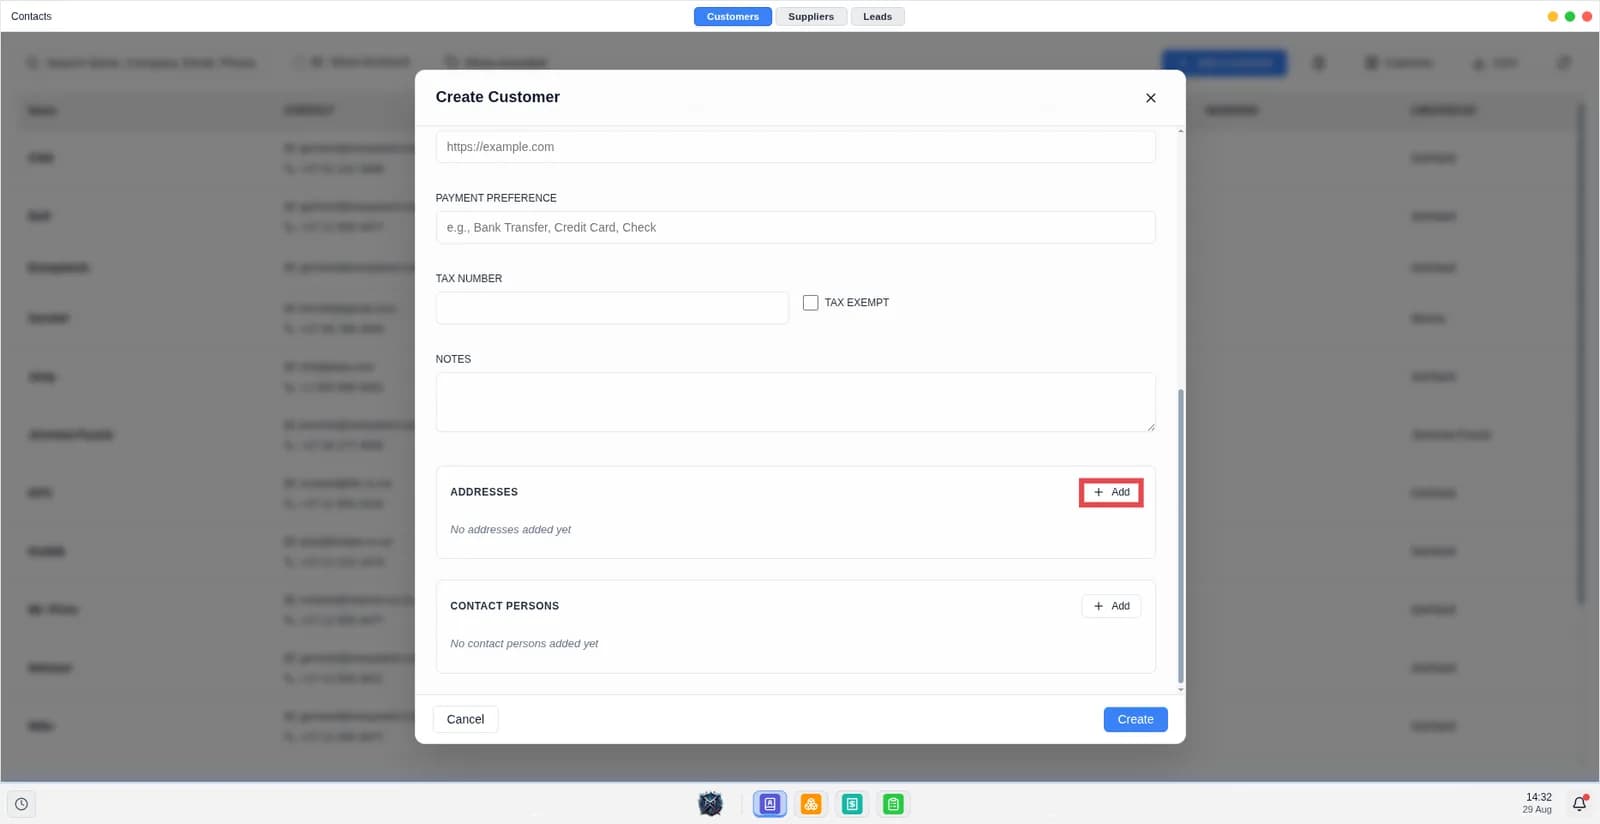Click the green window control dot
Viewport: 1600px width, 824px height.
(1569, 17)
